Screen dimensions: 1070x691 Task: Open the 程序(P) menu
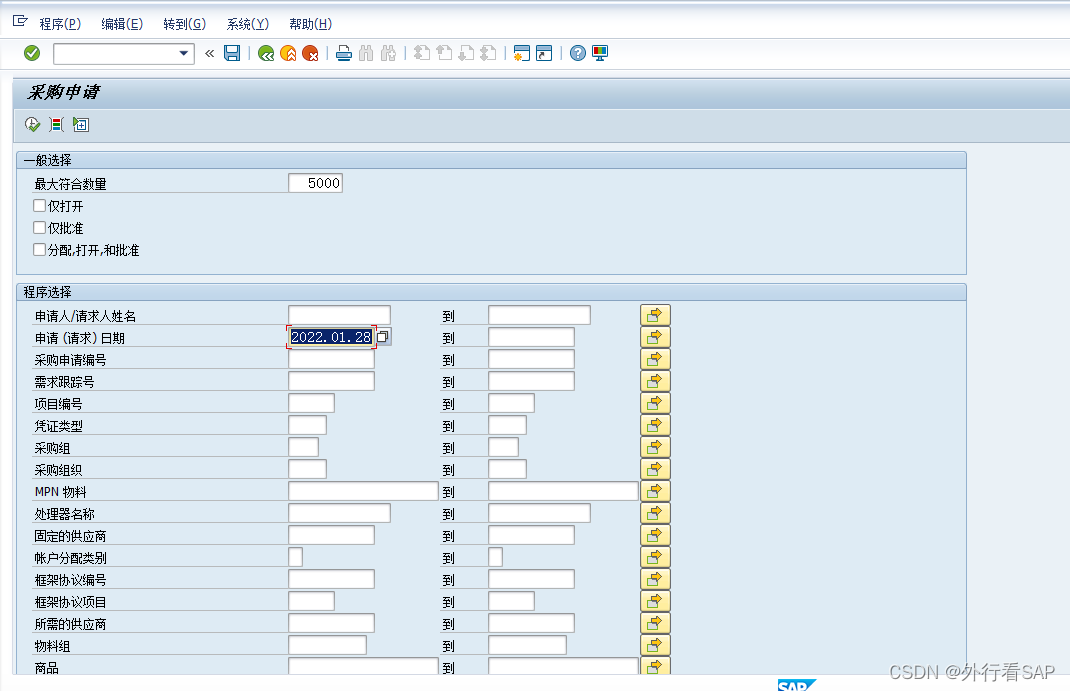[x=60, y=24]
